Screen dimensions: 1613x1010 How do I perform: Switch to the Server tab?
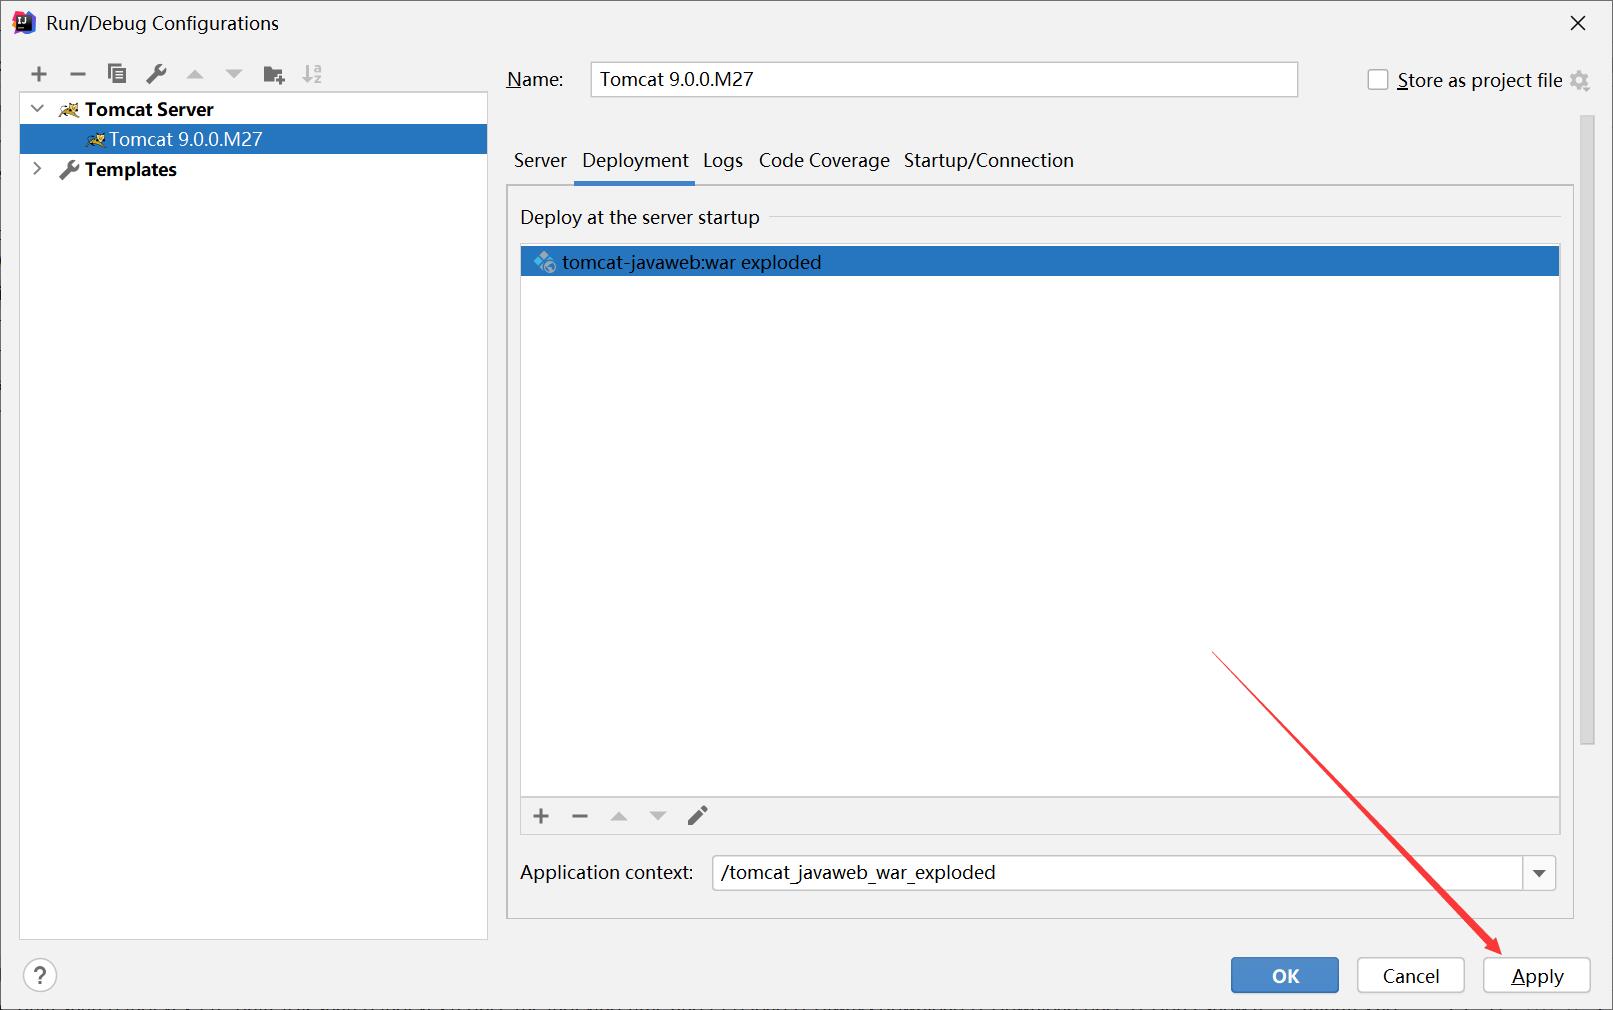pyautogui.click(x=540, y=161)
